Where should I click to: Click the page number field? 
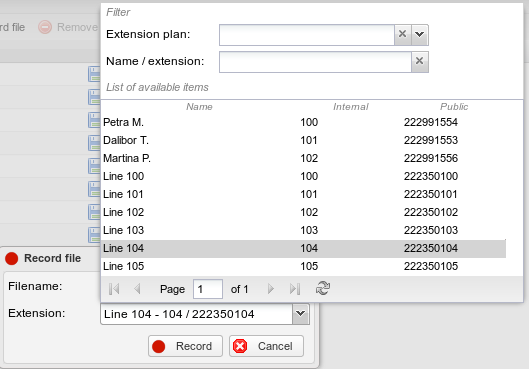pyautogui.click(x=207, y=289)
